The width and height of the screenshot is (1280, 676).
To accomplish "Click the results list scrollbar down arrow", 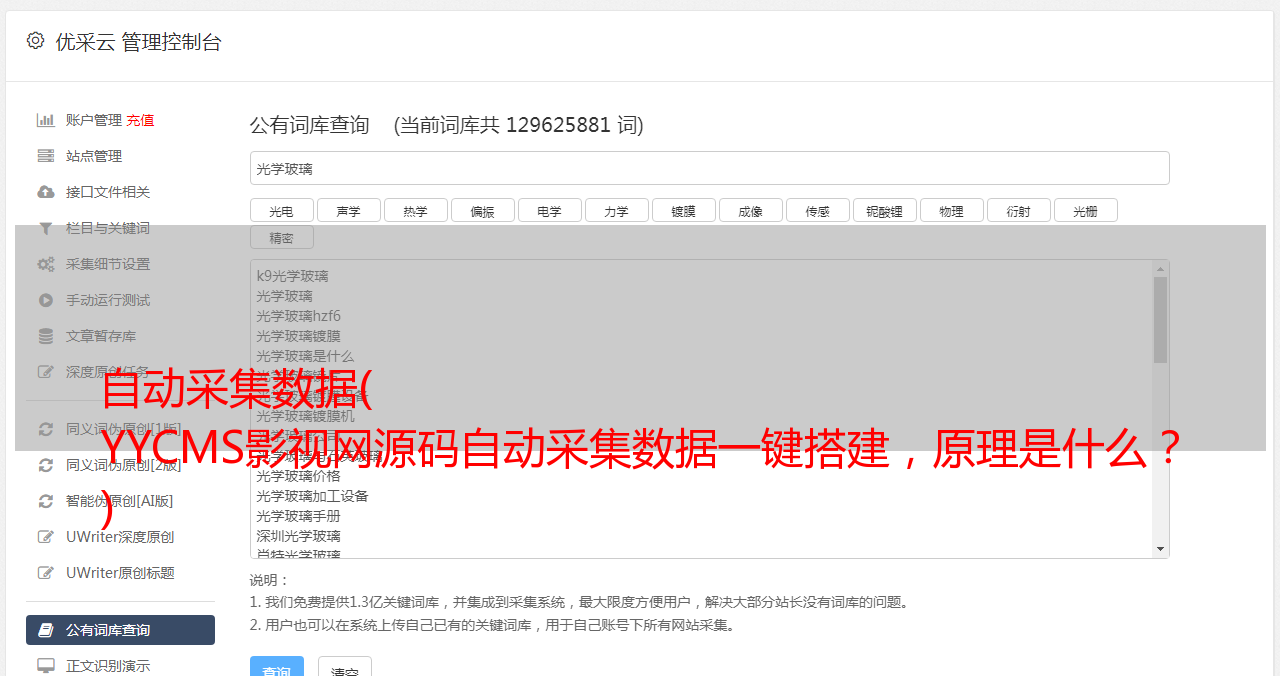I will (x=1160, y=549).
